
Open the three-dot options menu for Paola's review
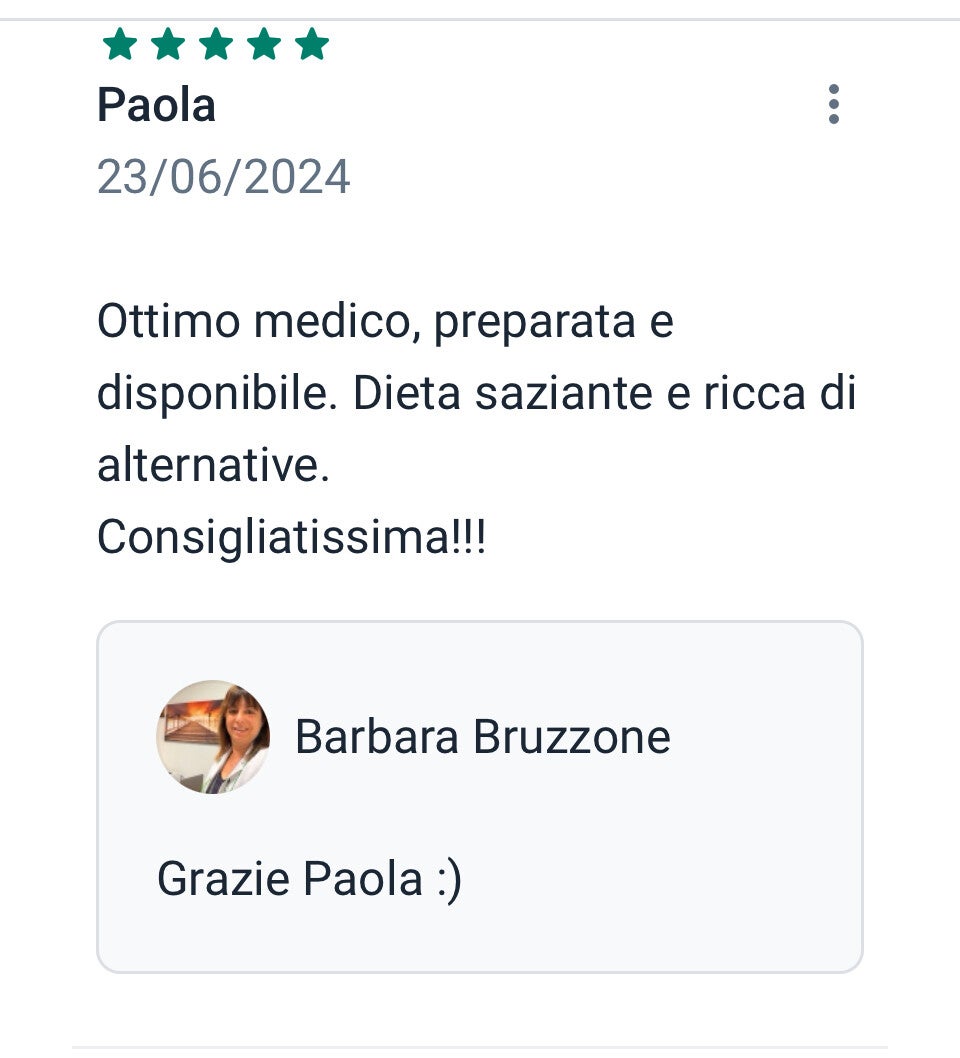[834, 104]
